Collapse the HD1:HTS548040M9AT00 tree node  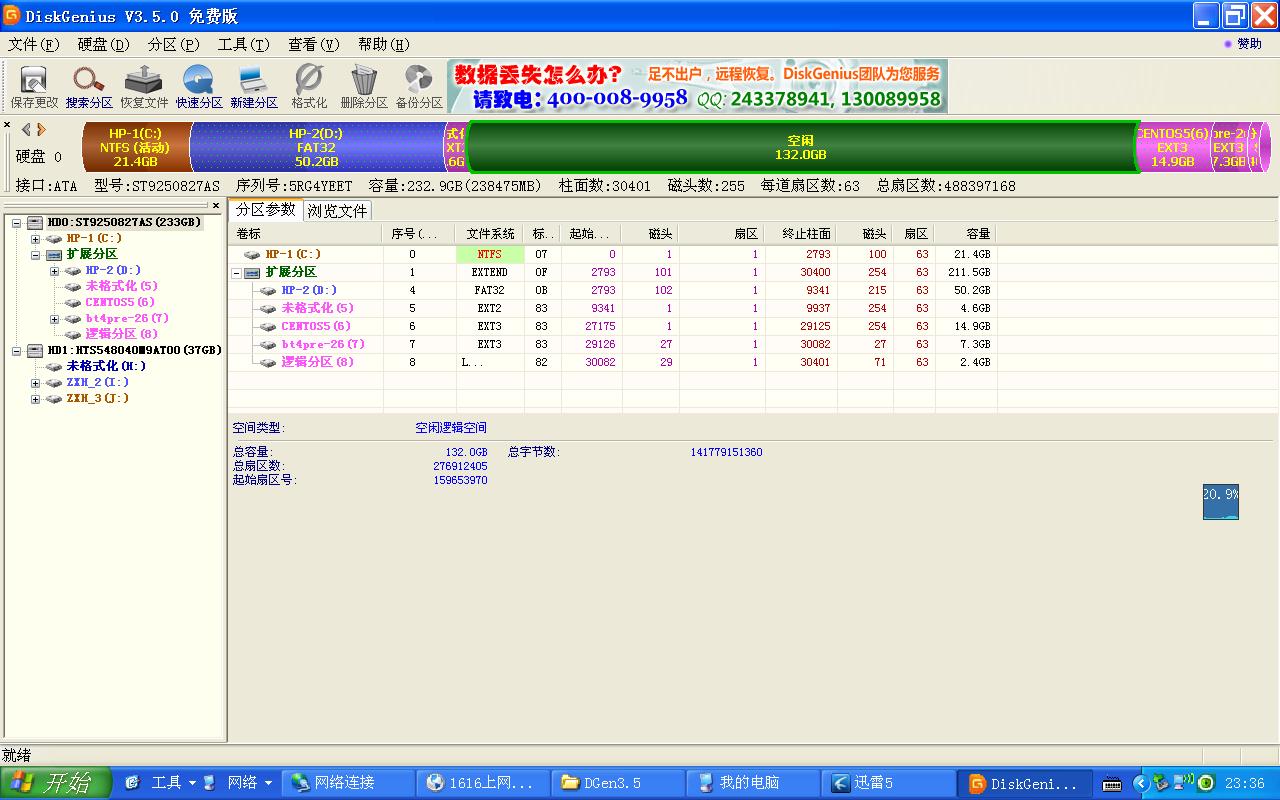tap(18, 351)
